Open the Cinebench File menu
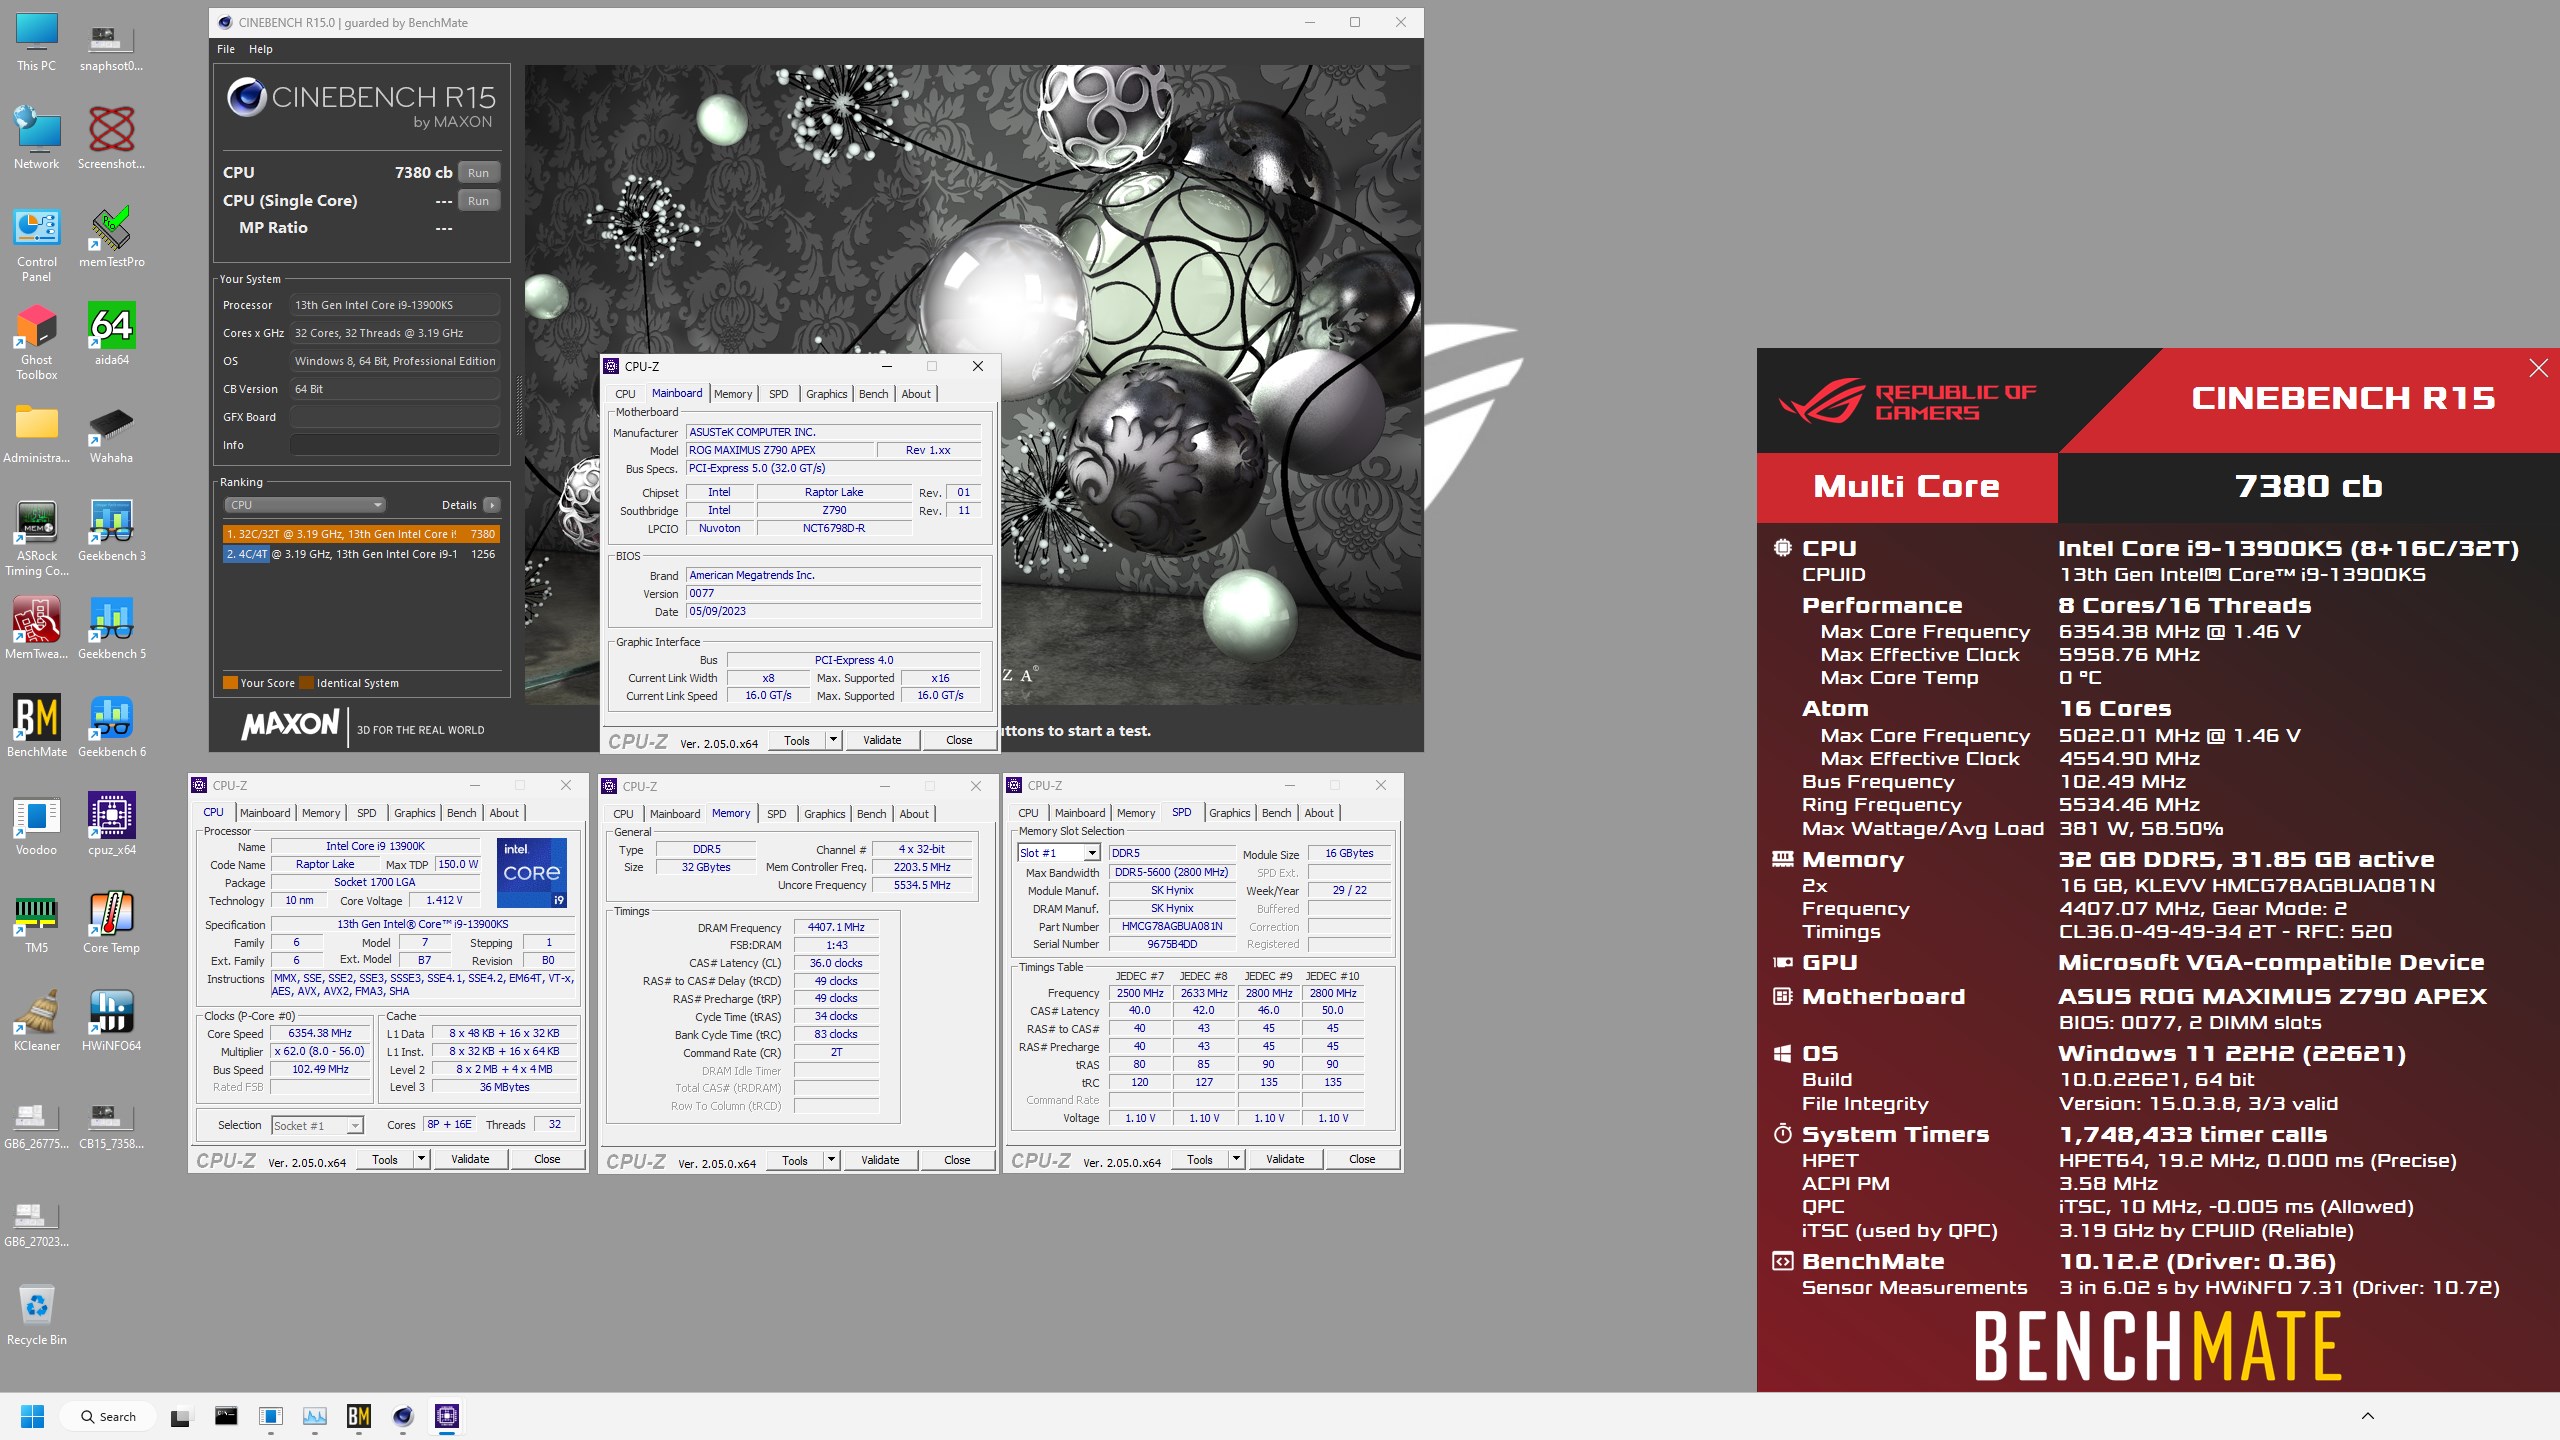The height and width of the screenshot is (1440, 2560). tap(226, 49)
